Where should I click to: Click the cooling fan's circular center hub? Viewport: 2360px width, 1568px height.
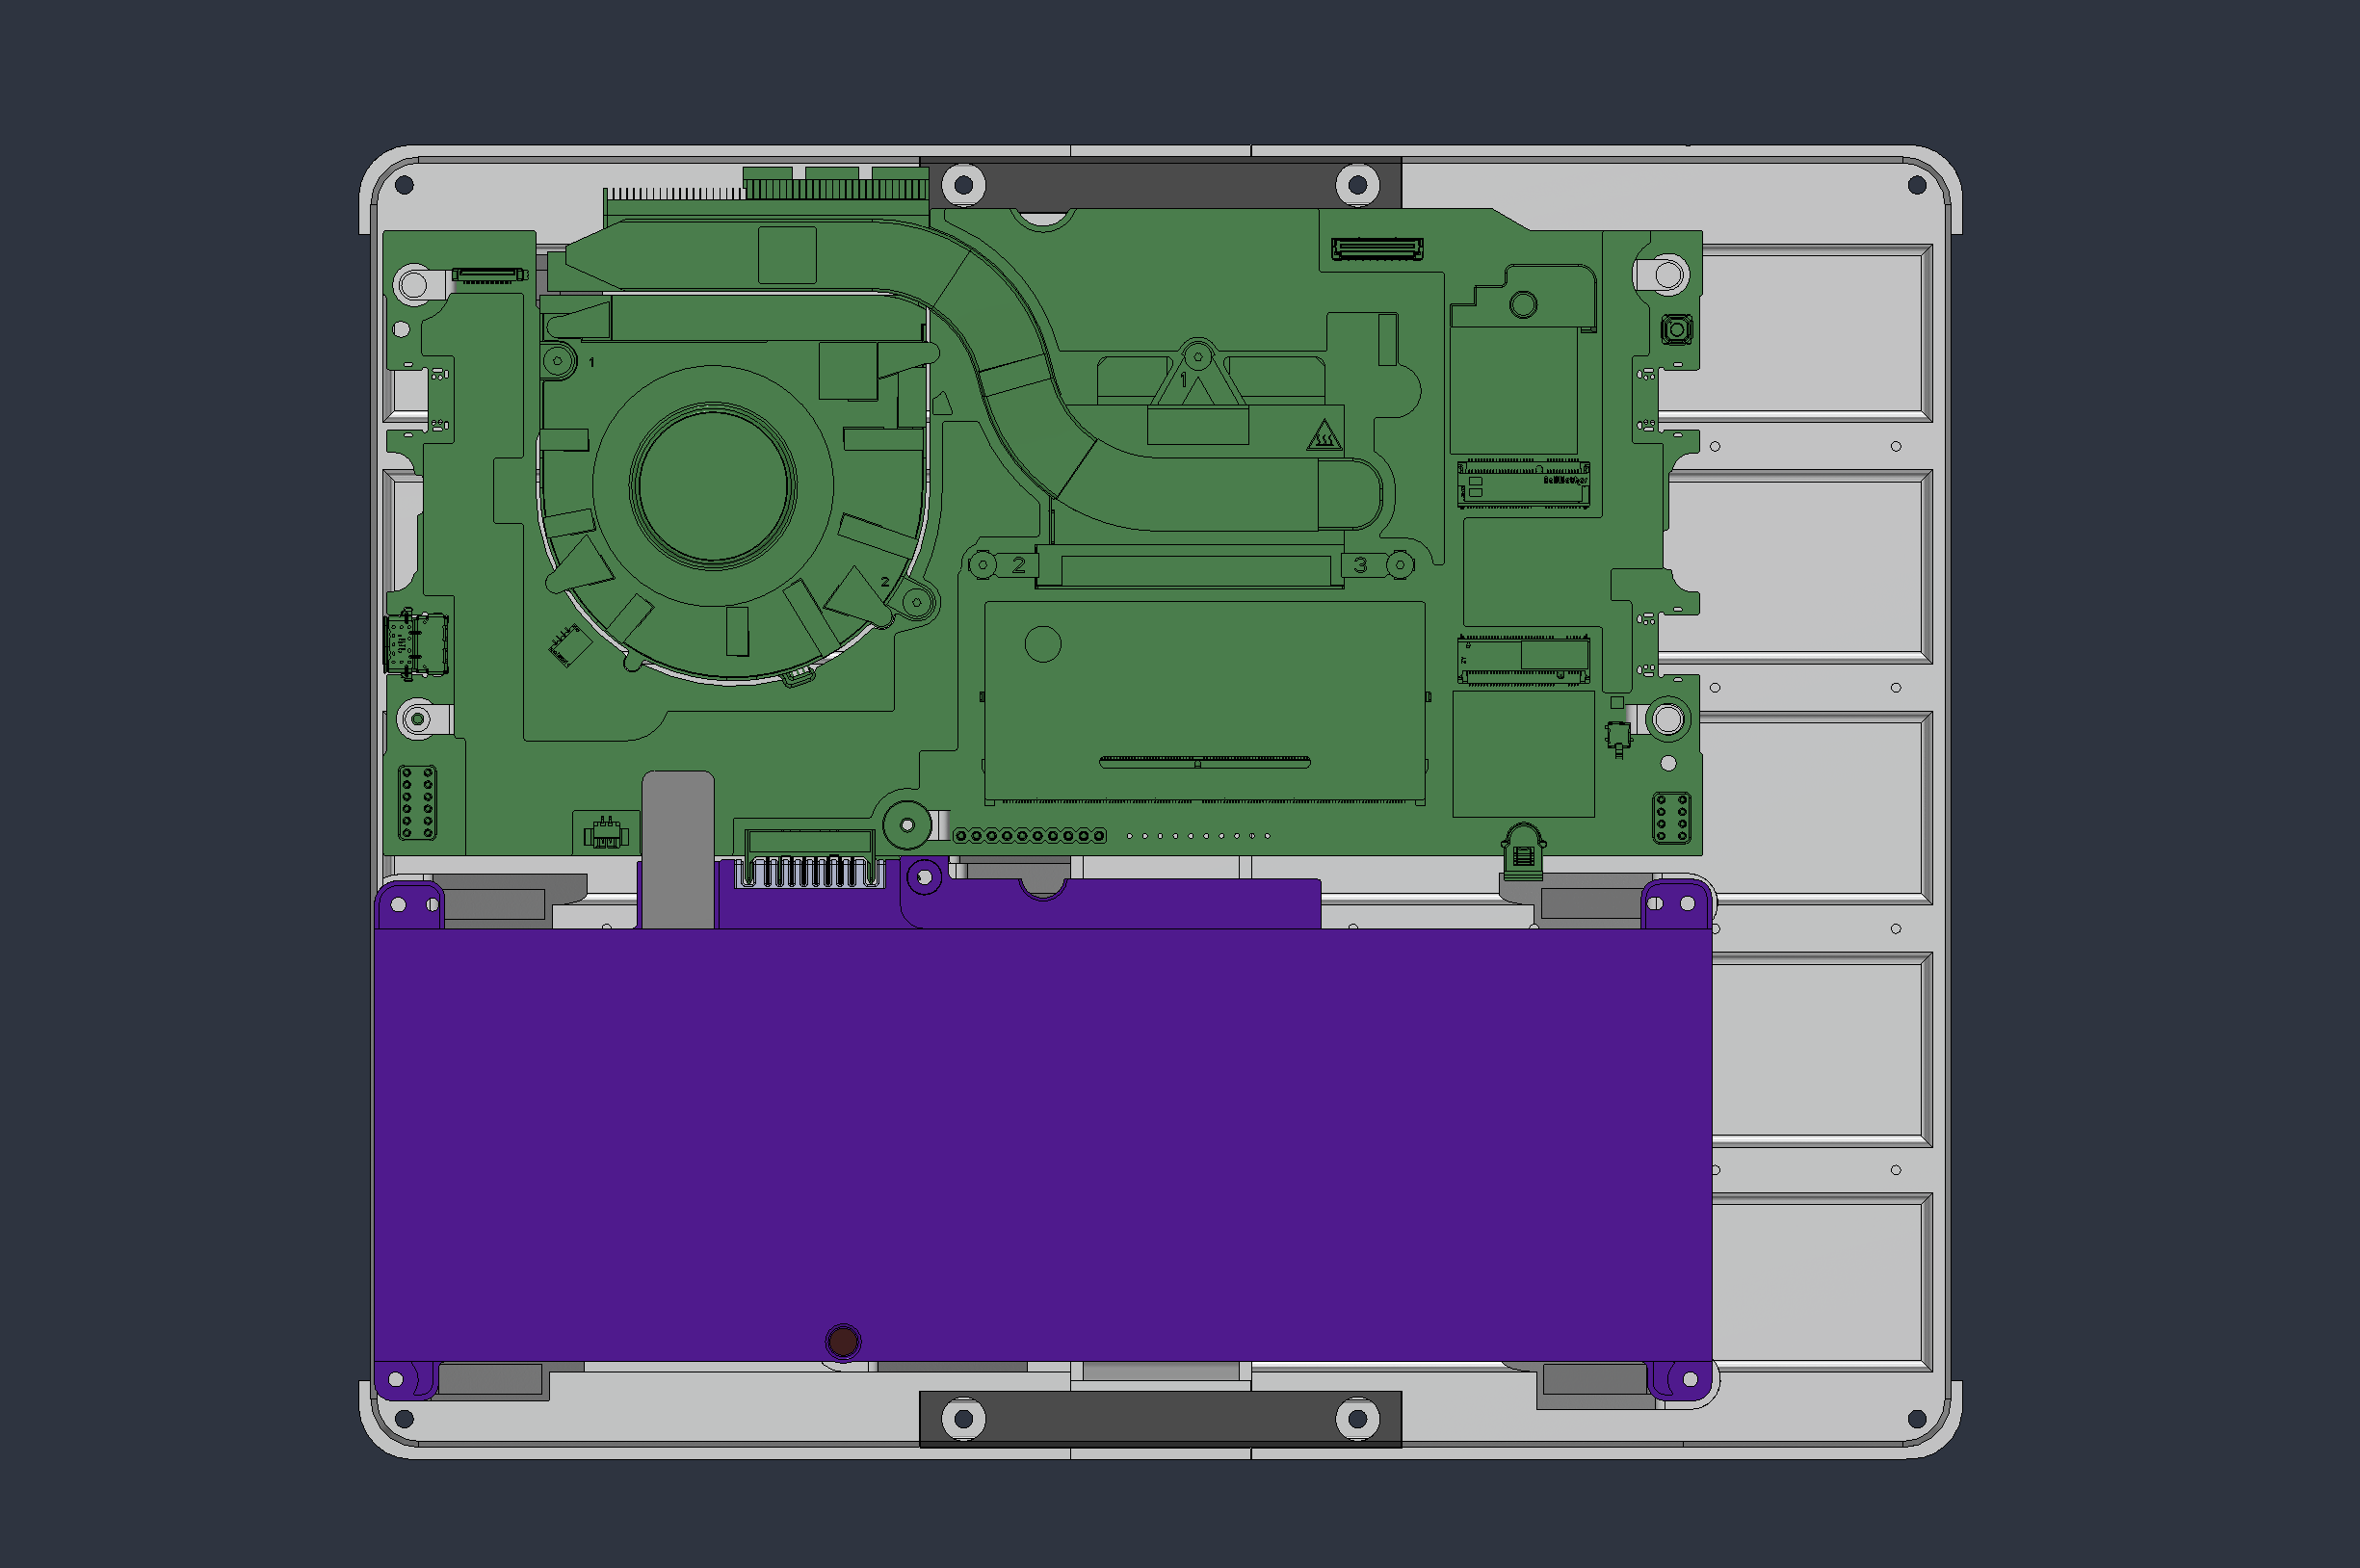(x=712, y=485)
